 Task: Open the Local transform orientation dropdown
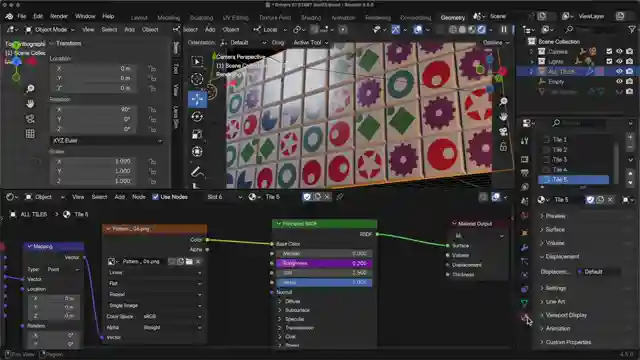[x=271, y=29]
